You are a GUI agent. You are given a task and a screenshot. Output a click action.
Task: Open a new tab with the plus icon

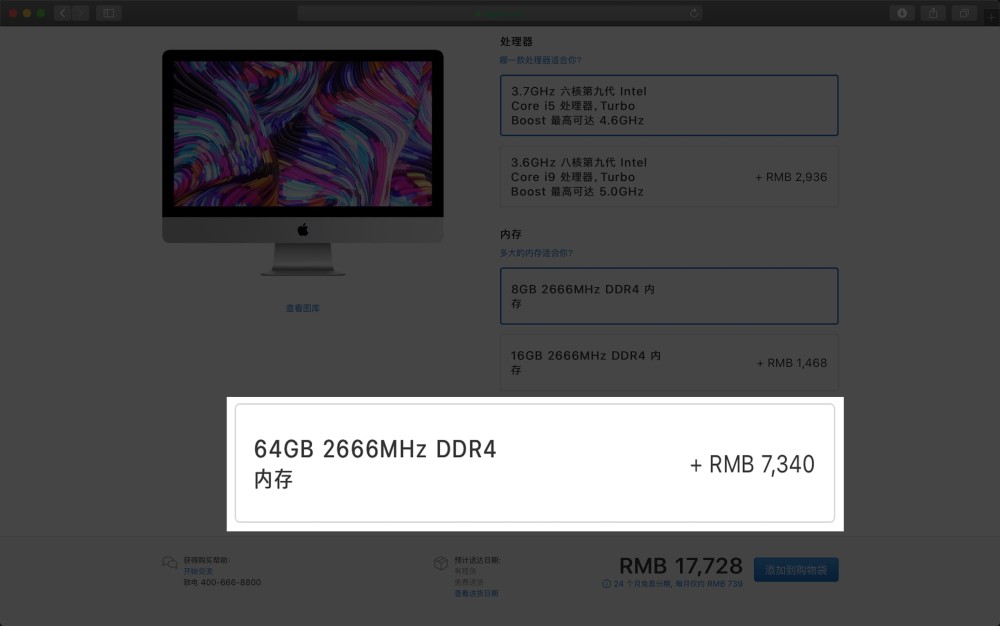click(992, 17)
